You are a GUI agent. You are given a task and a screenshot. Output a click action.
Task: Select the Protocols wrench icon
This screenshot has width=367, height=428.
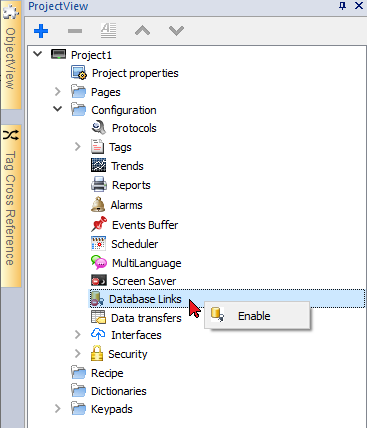click(98, 128)
